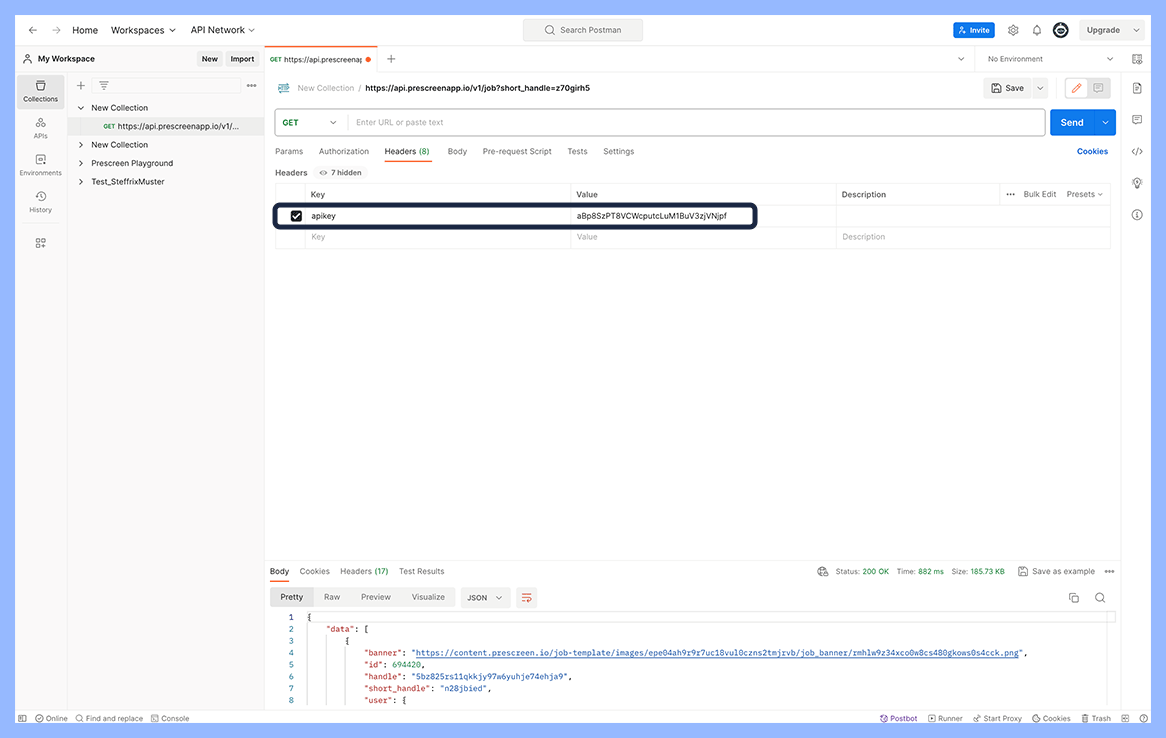Open the Trash from the status bar
Image resolution: width=1166 pixels, height=738 pixels.
[x=1096, y=718]
